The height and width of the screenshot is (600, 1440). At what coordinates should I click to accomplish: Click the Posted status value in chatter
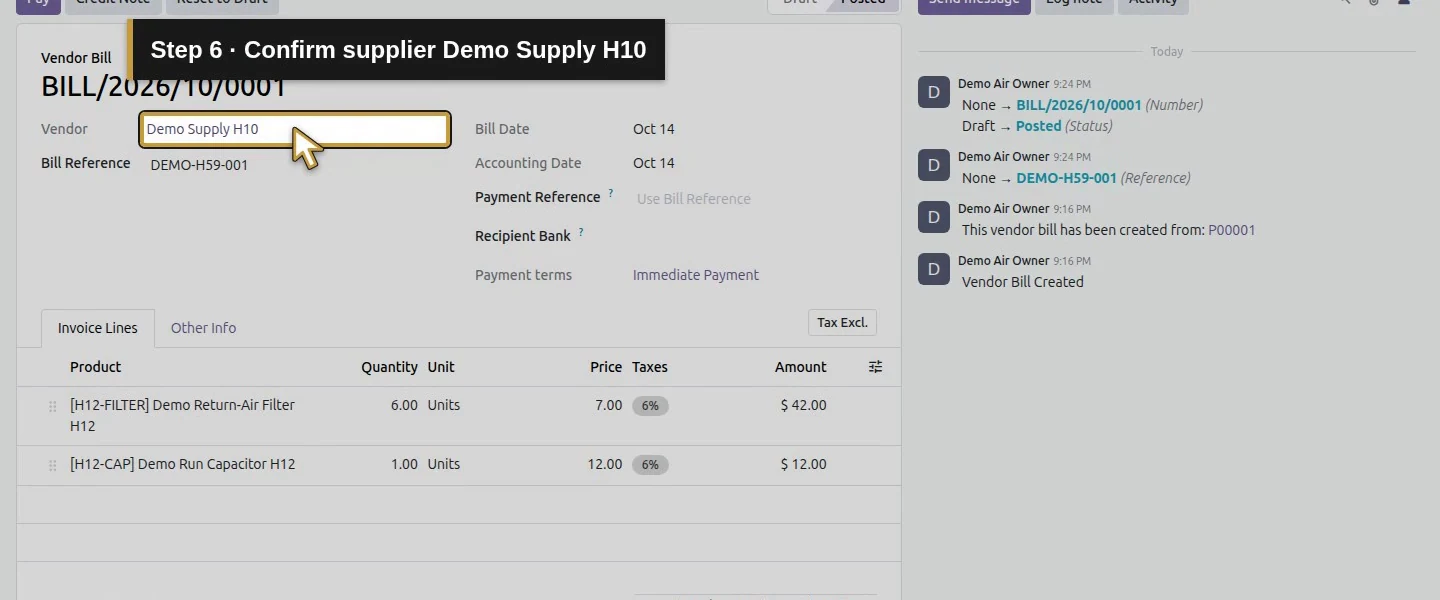(1038, 126)
